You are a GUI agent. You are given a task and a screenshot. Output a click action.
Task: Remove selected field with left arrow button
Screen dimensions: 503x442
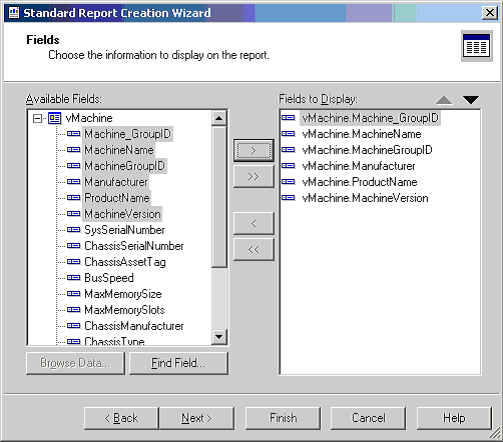click(x=254, y=223)
